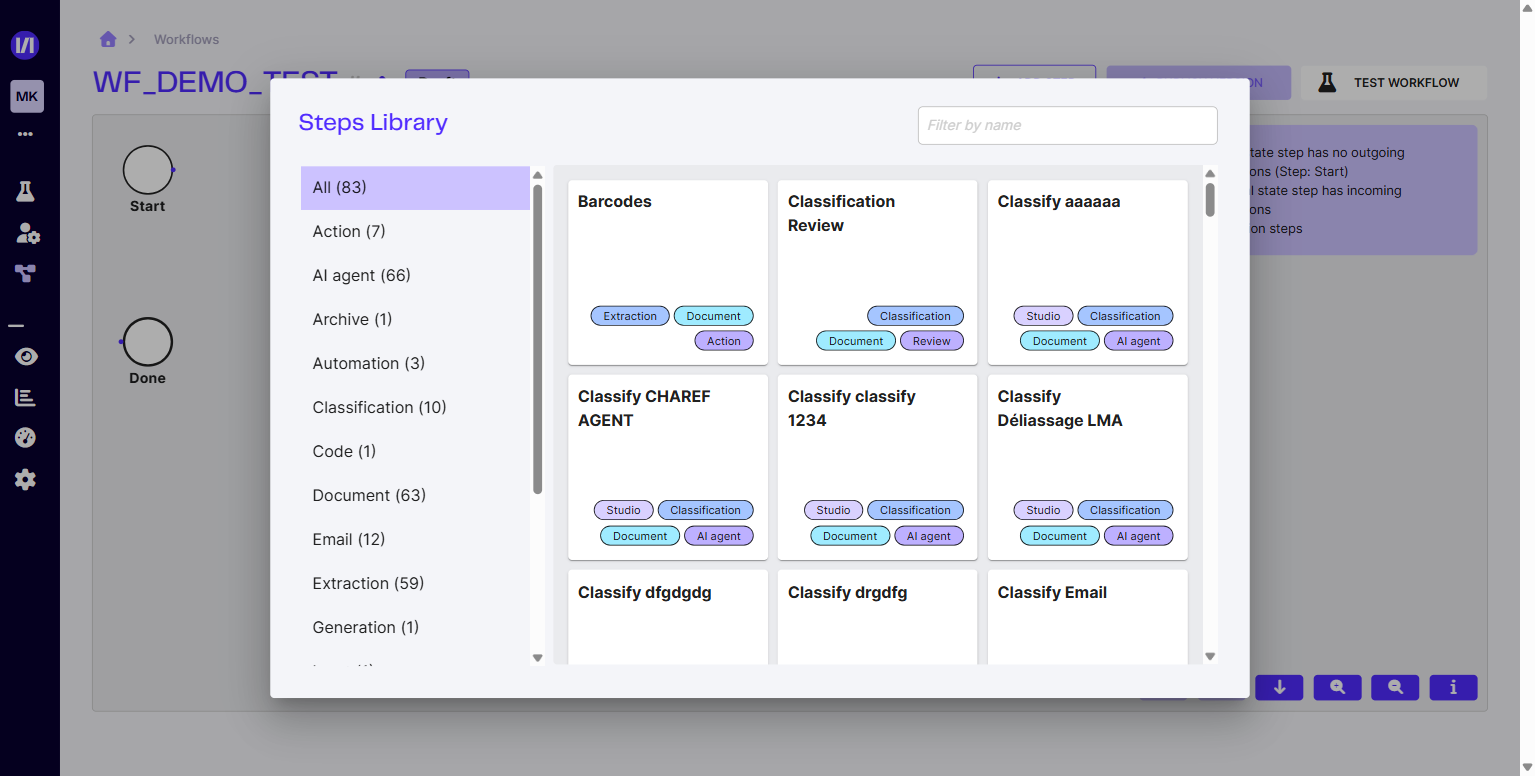This screenshot has width=1535, height=776.
Task: Pick the Barcodes step card
Action: pyautogui.click(x=668, y=272)
